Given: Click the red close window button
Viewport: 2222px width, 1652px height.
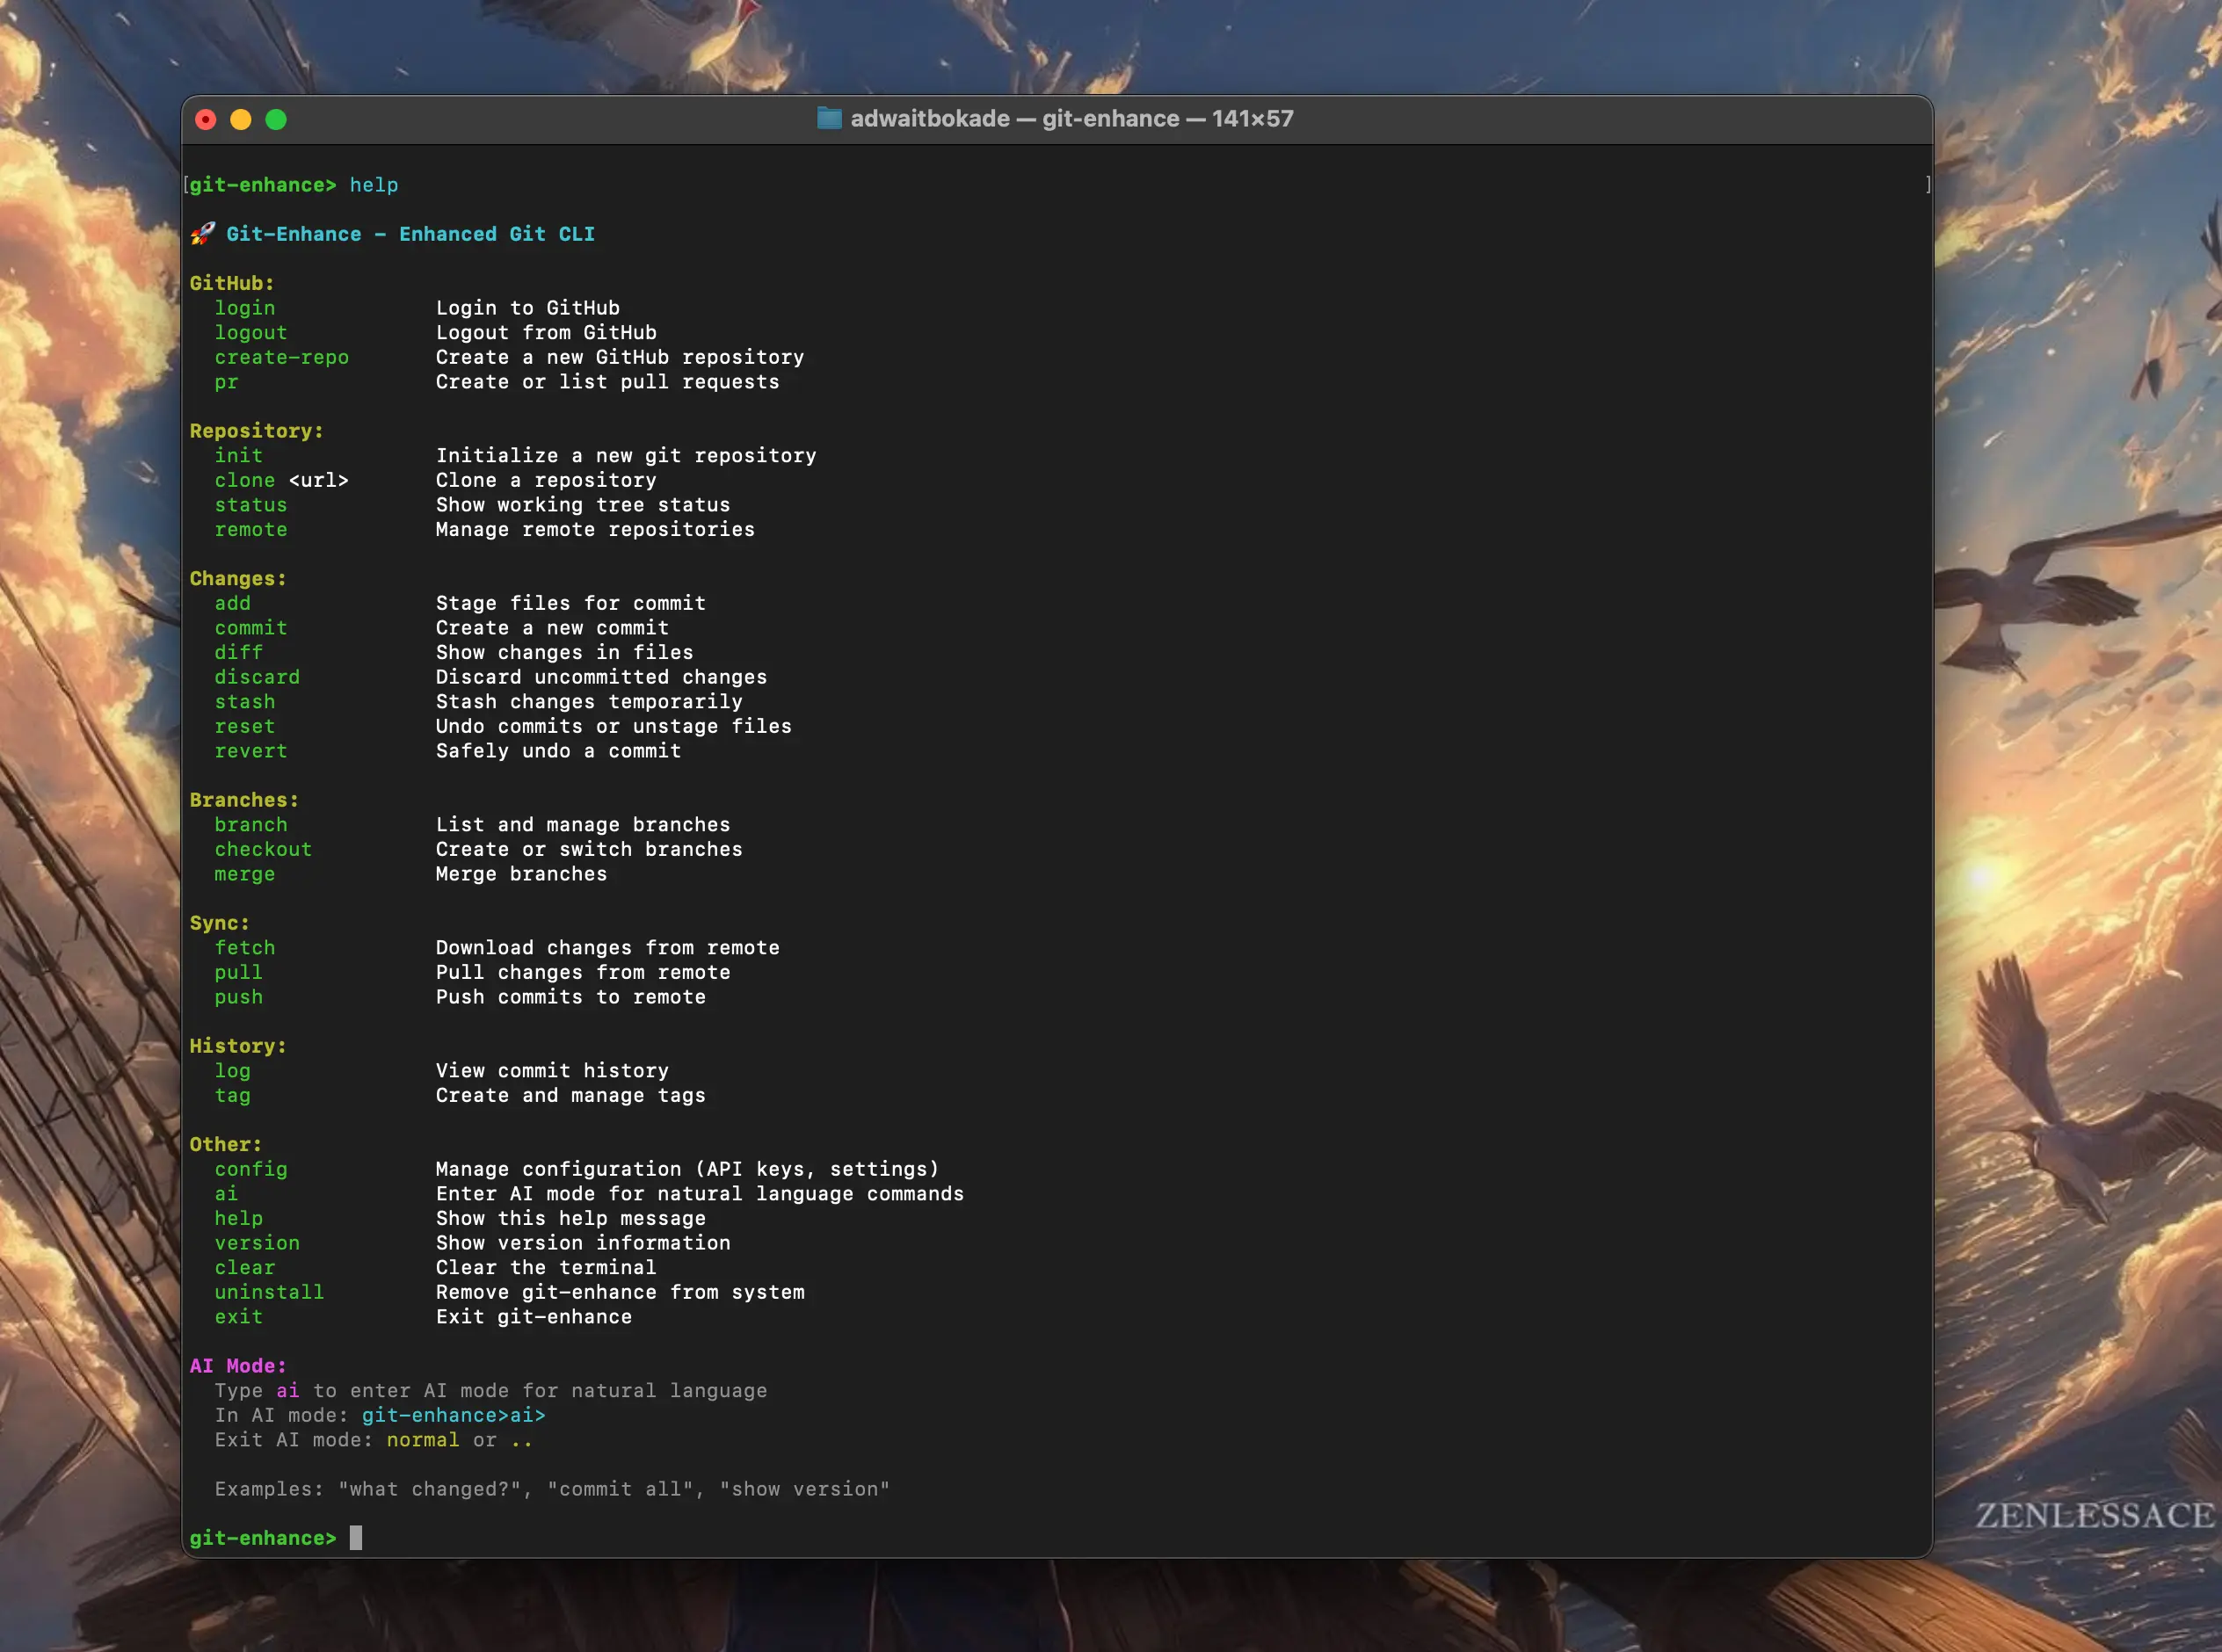Looking at the screenshot, I should pyautogui.click(x=206, y=120).
